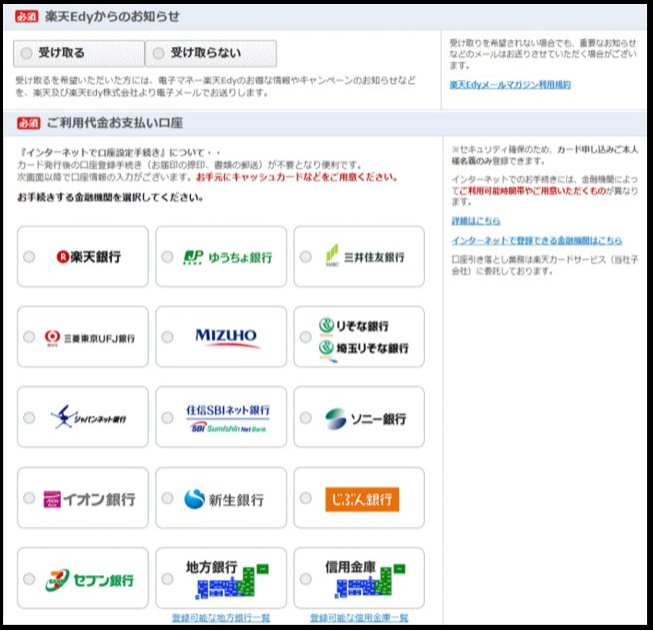Click the 三菱東京UFJ銀行 logo
Screen dimensions: 653x631
click(x=90, y=338)
